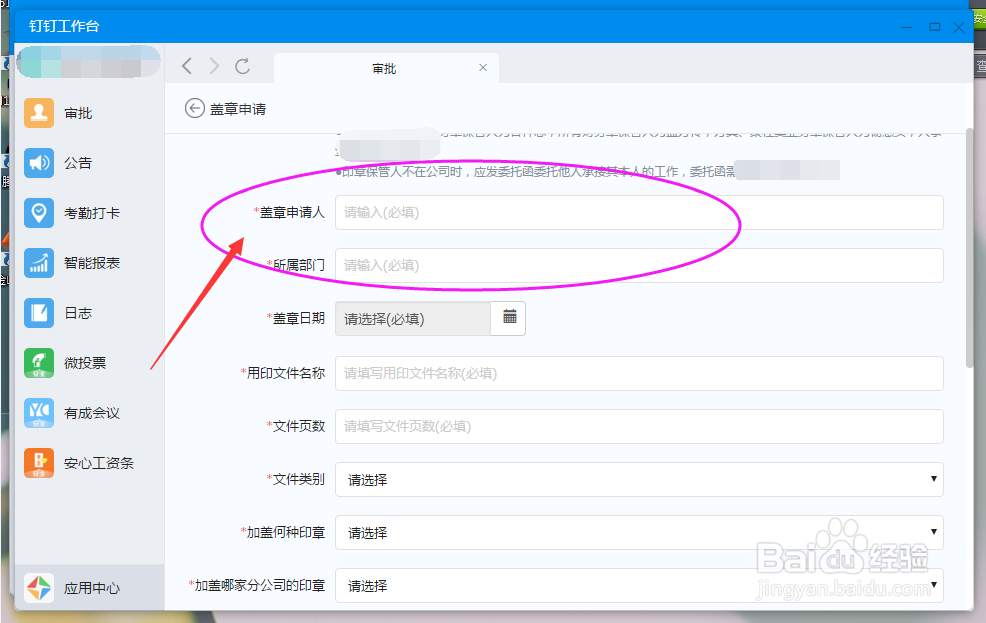Click the forward navigation arrow

(x=214, y=66)
